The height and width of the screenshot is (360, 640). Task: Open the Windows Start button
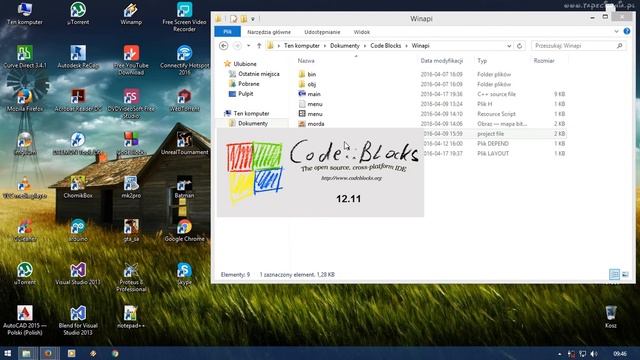click(x=7, y=353)
